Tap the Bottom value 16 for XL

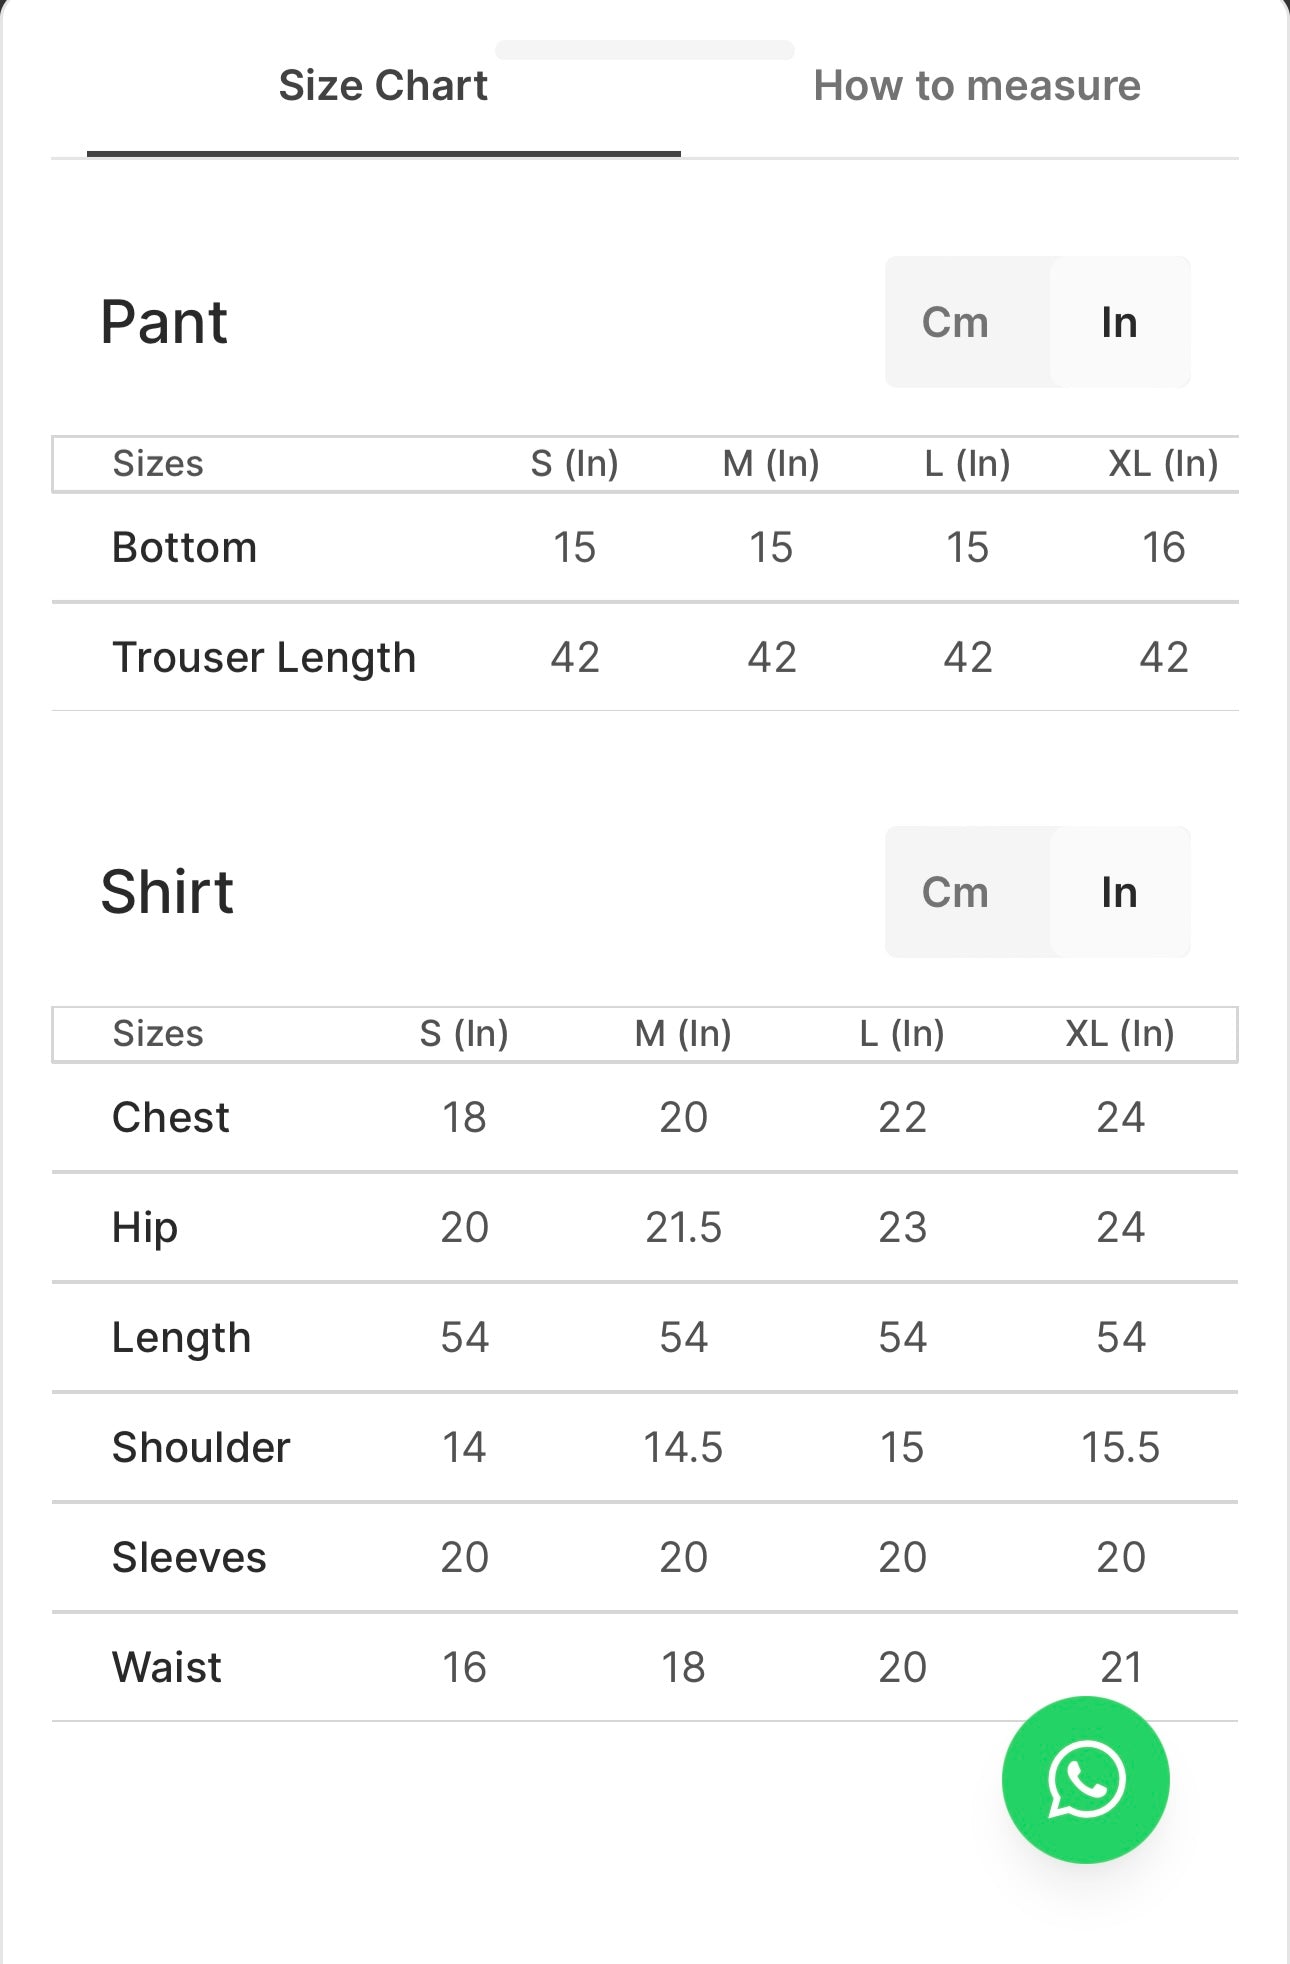pos(1163,547)
